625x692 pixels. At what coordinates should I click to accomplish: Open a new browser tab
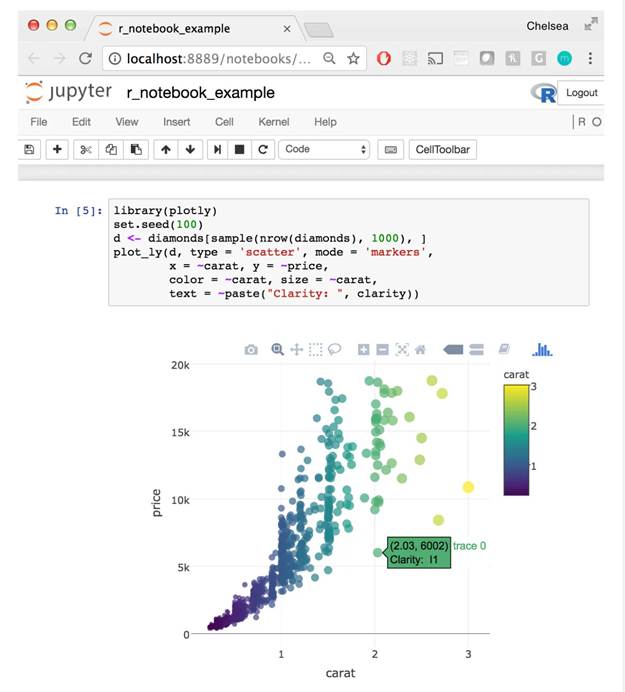pyautogui.click(x=319, y=30)
